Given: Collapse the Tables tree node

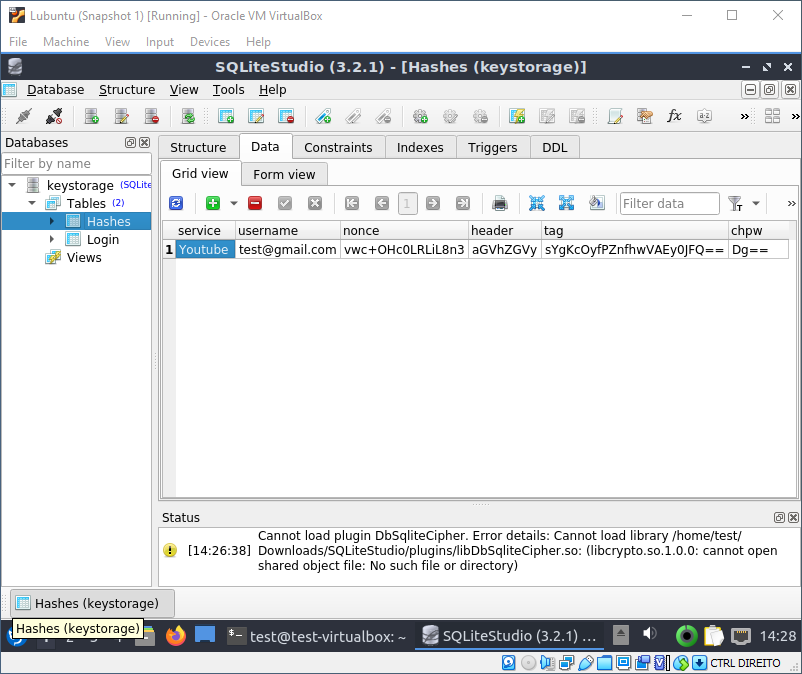Looking at the screenshot, I should point(32,203).
